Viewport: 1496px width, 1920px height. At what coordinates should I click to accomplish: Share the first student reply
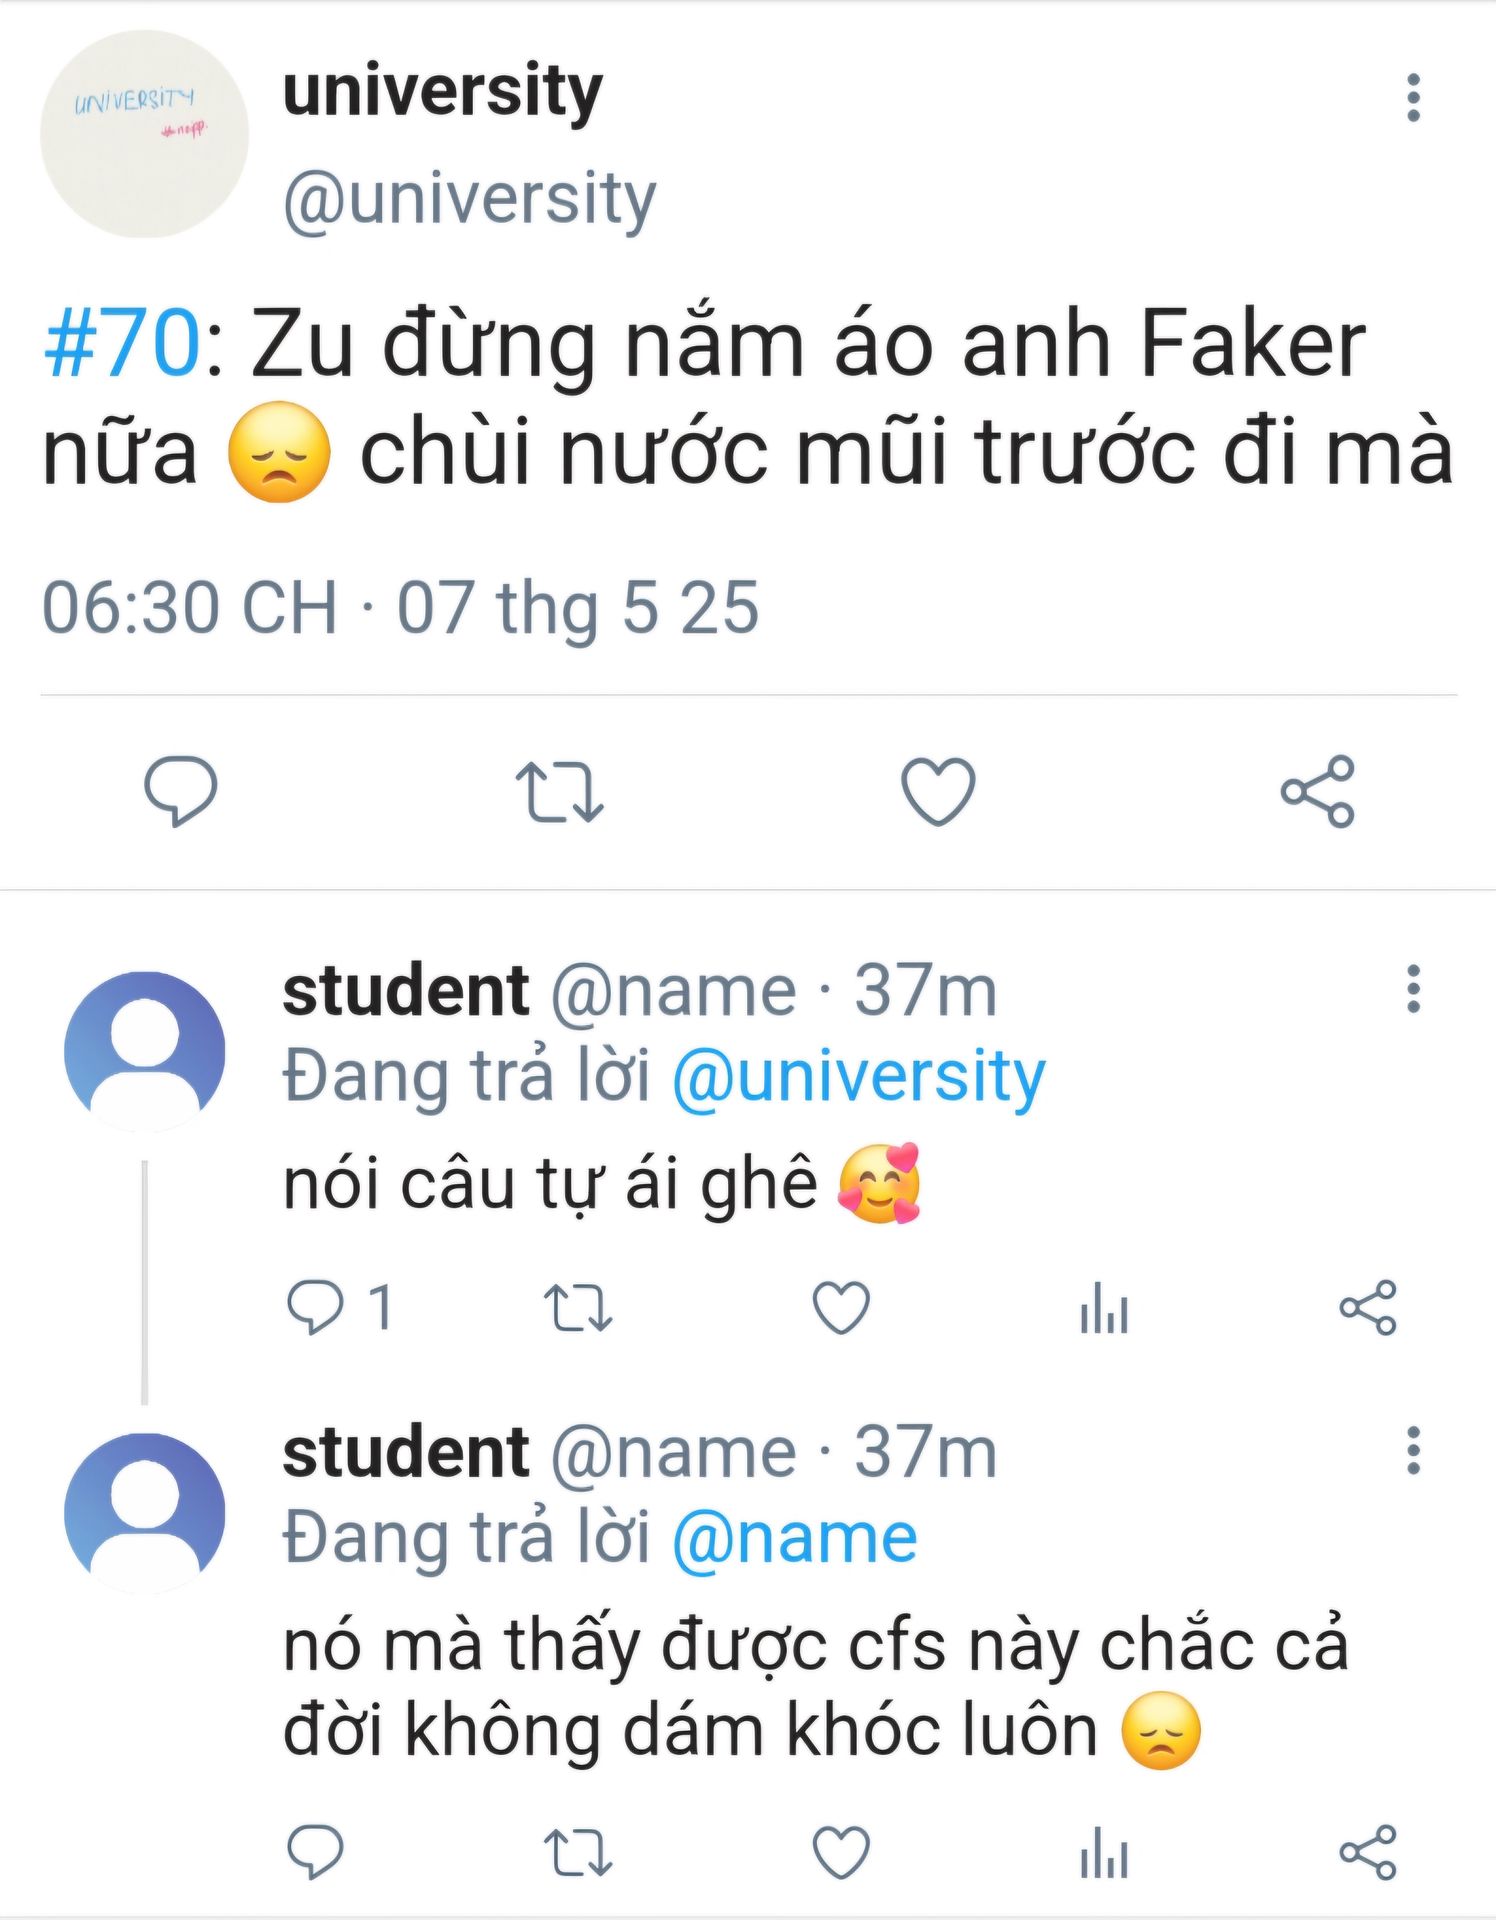[x=1367, y=1307]
